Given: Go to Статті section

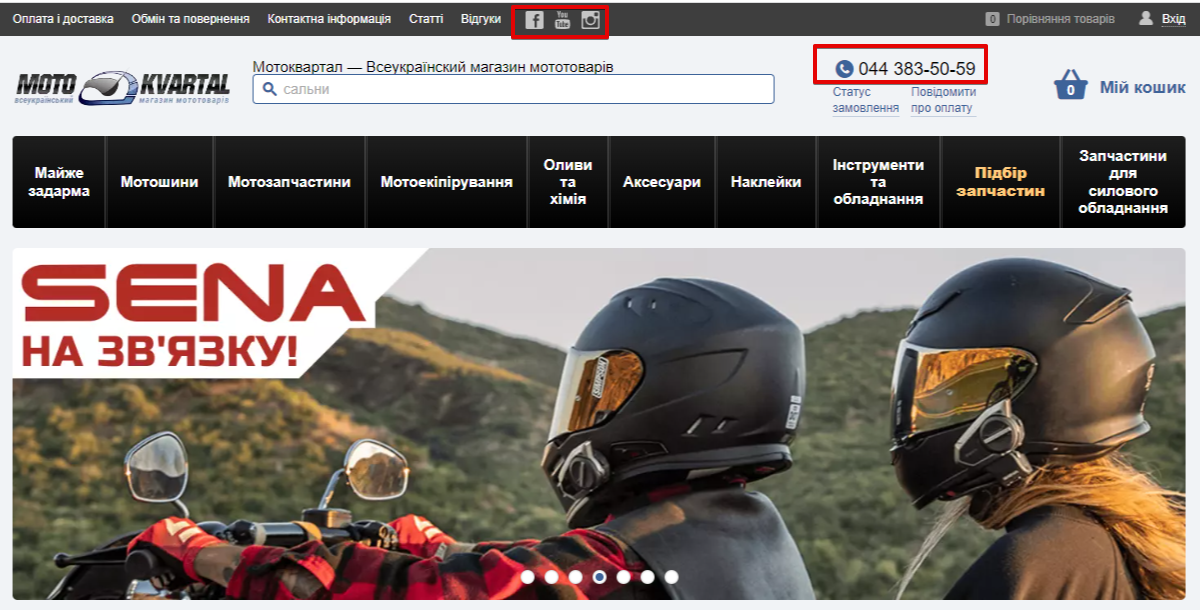Looking at the screenshot, I should tap(426, 19).
